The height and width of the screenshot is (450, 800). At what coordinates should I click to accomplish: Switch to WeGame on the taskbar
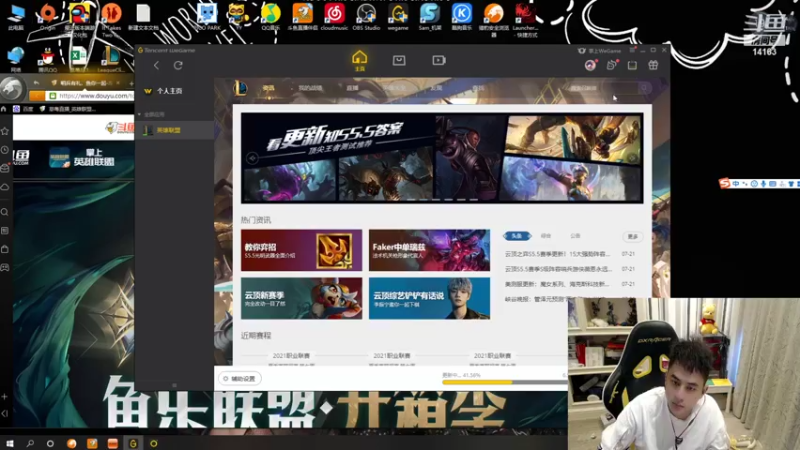tap(133, 443)
